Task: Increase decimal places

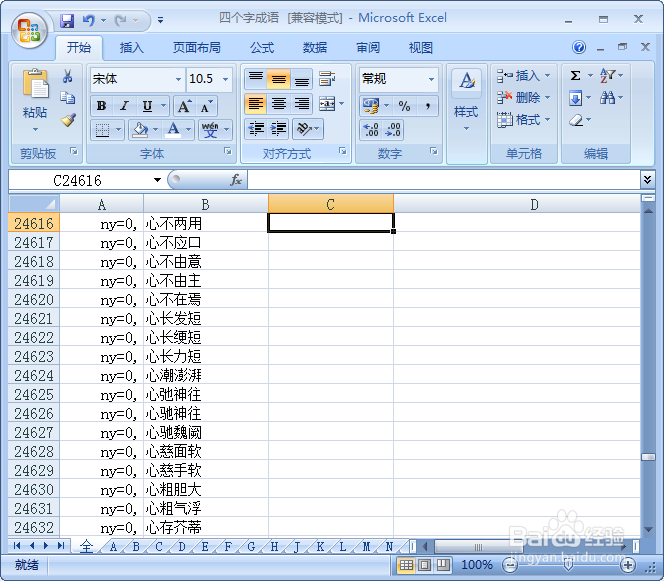Action: 371,130
